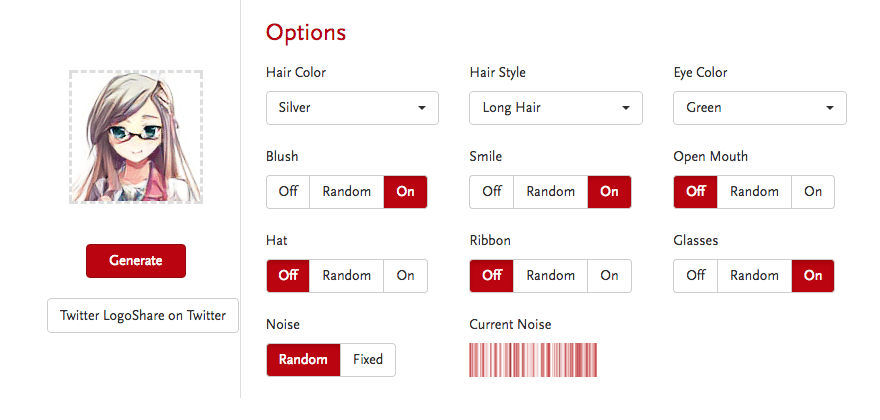Click the Generate button
Image resolution: width=880 pixels, height=420 pixels.
pos(136,261)
